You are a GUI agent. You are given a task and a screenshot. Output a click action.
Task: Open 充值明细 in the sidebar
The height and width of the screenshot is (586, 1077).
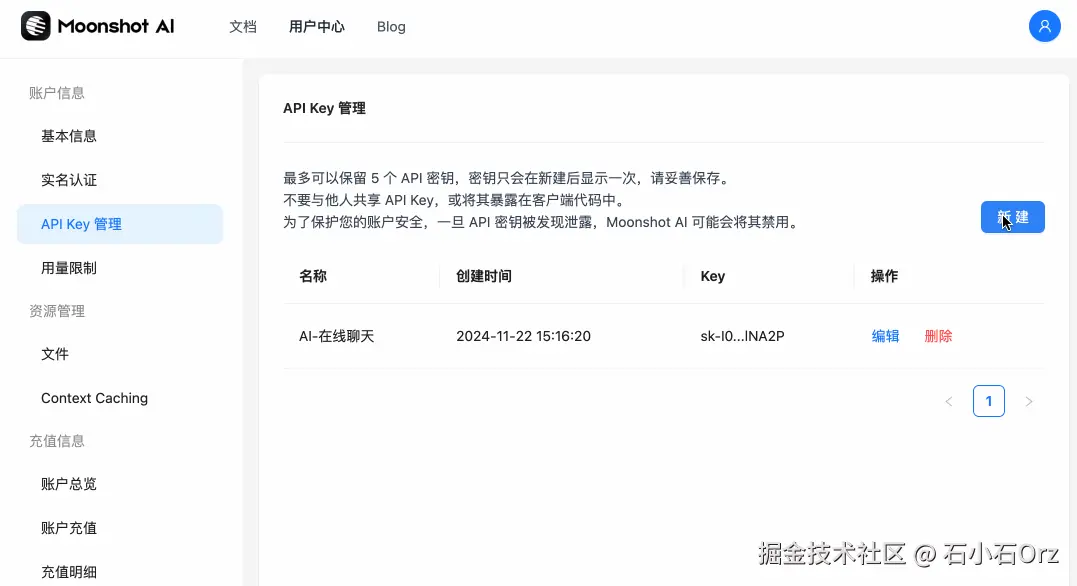tap(120, 572)
